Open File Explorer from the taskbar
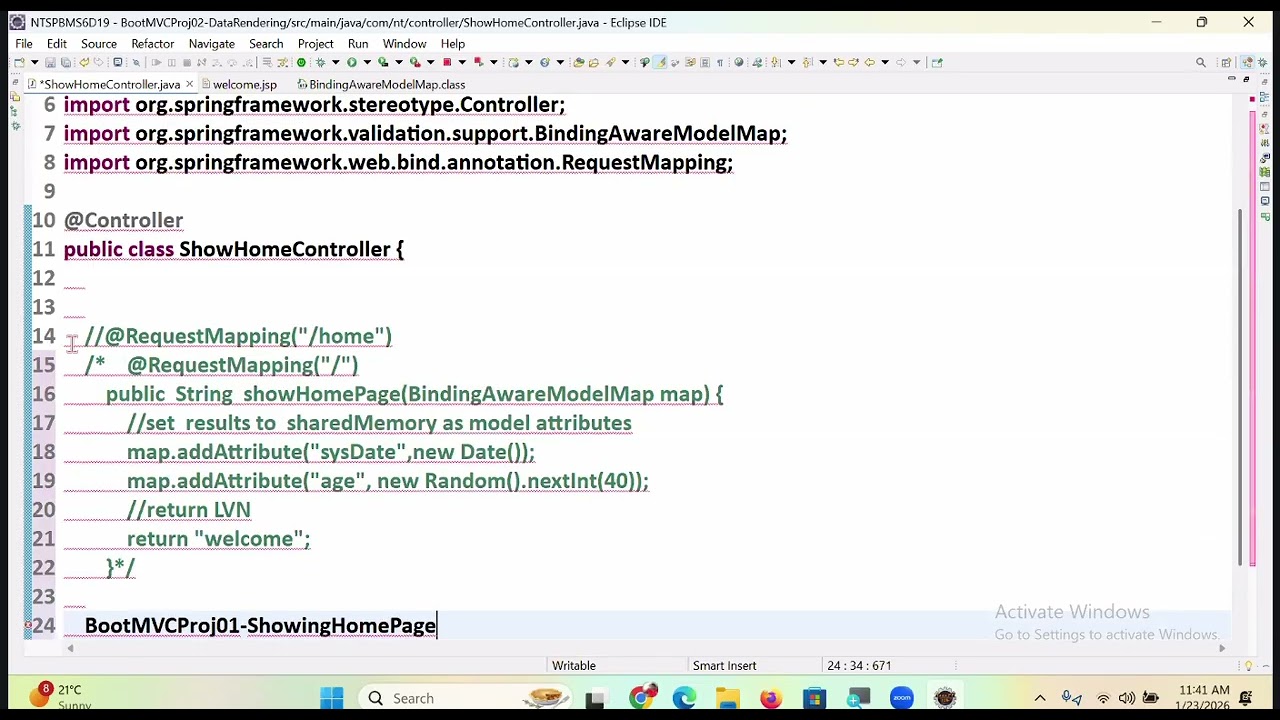 pyautogui.click(x=727, y=698)
